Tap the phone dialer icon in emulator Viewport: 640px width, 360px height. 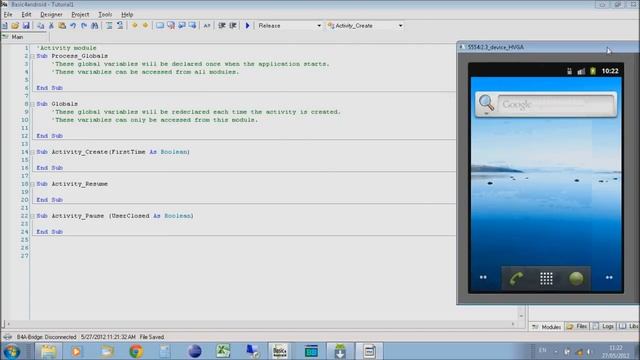point(516,278)
